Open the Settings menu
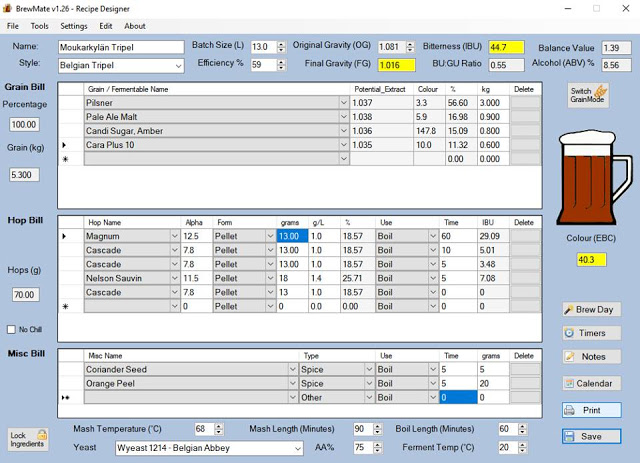This screenshot has height=463, width=640. click(x=73, y=26)
